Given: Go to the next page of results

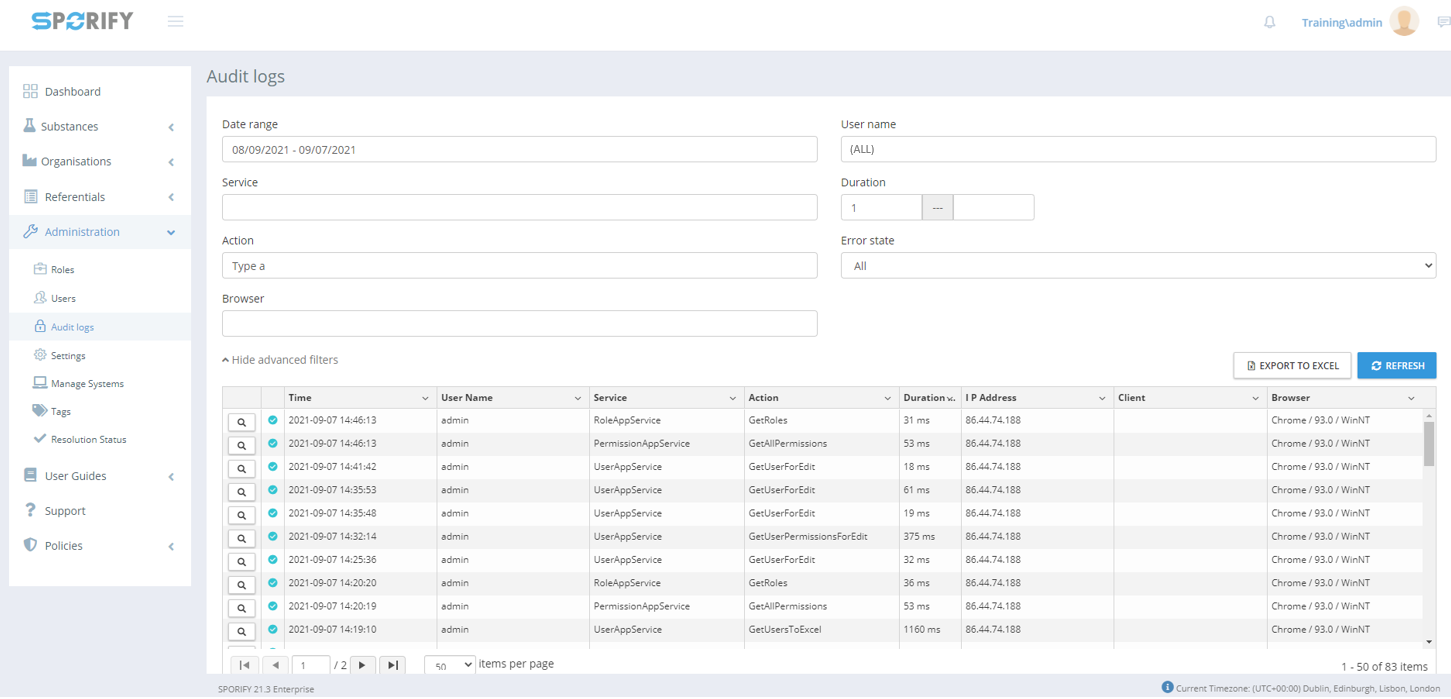Looking at the screenshot, I should [363, 665].
